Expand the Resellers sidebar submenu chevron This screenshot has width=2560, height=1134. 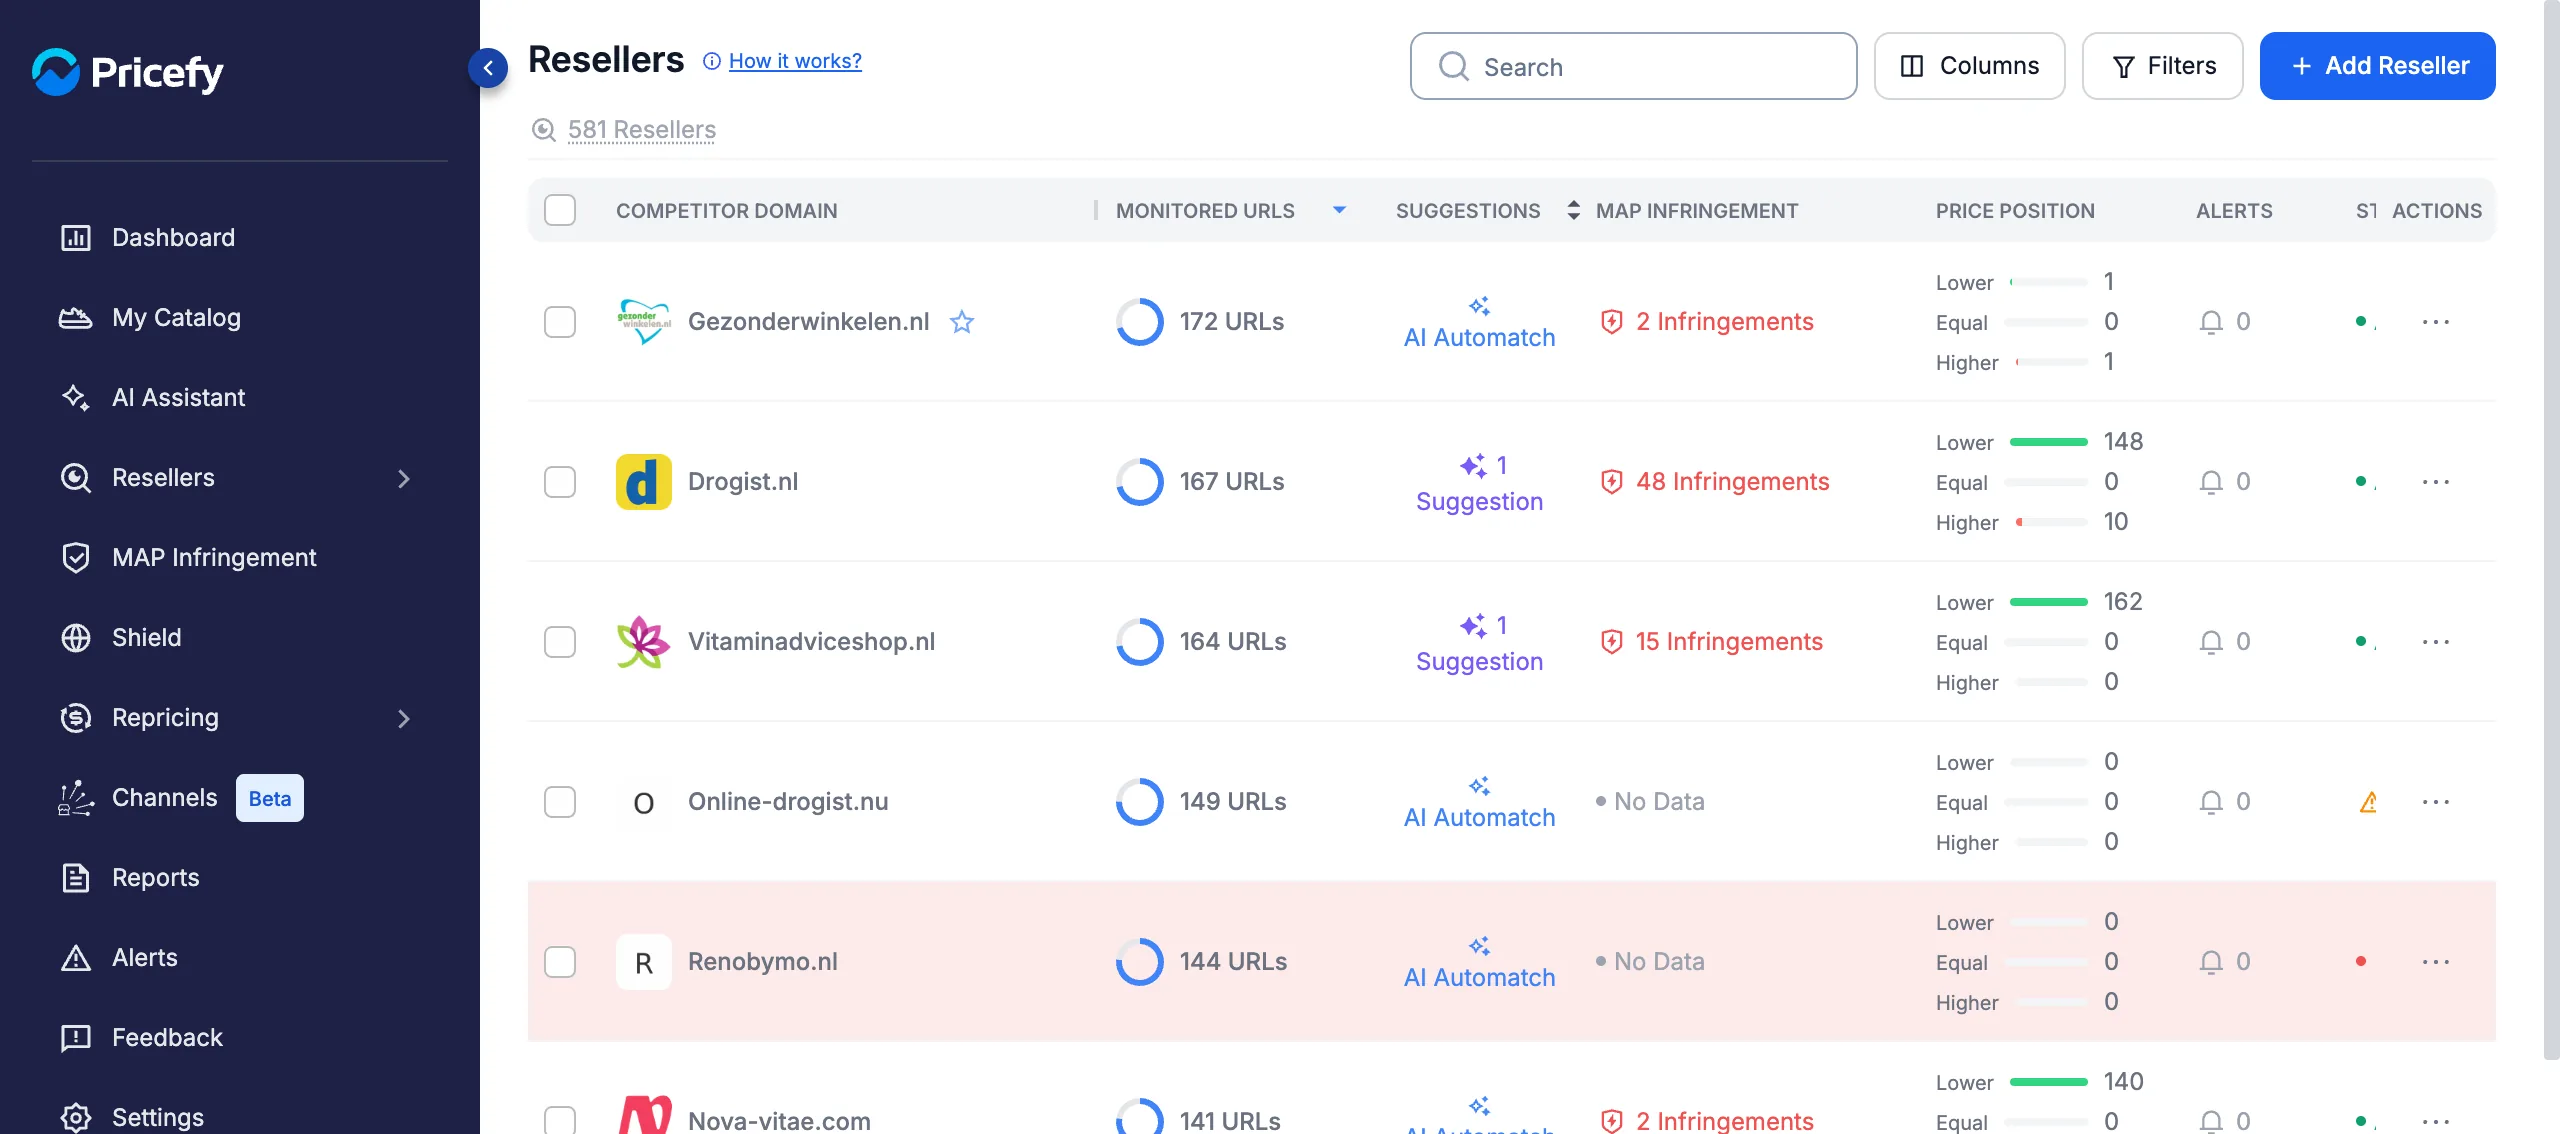tap(404, 478)
